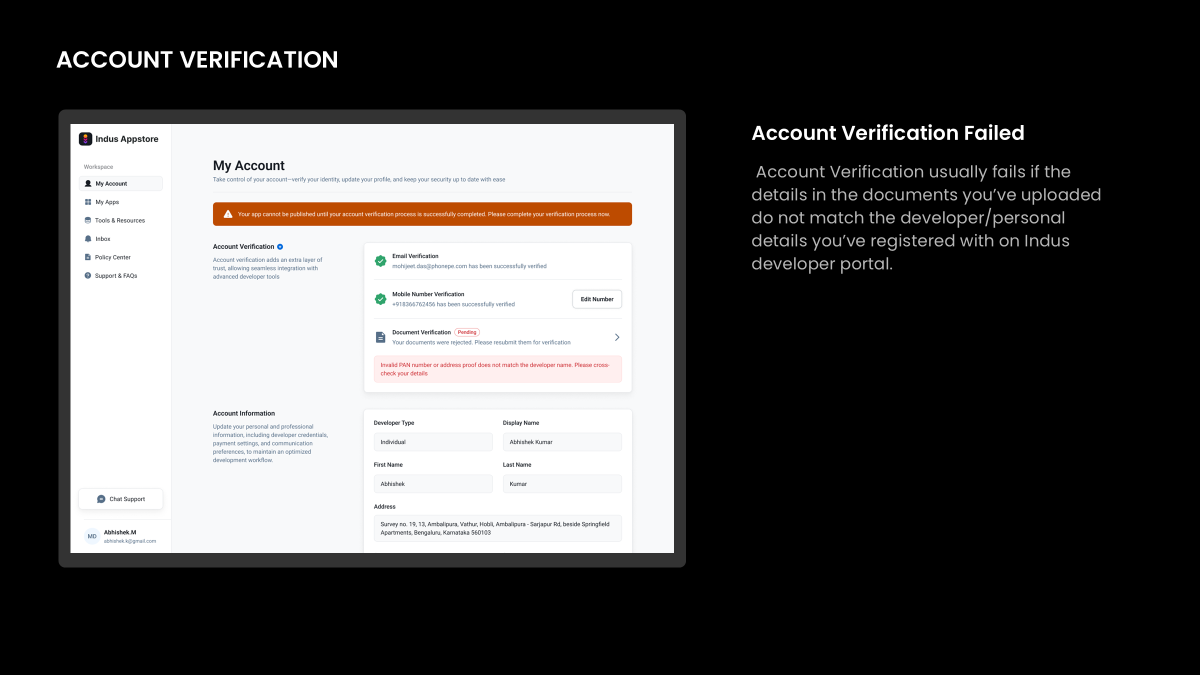Click the Tools & Resources stack icon
The width and height of the screenshot is (1200, 675).
pos(88,220)
